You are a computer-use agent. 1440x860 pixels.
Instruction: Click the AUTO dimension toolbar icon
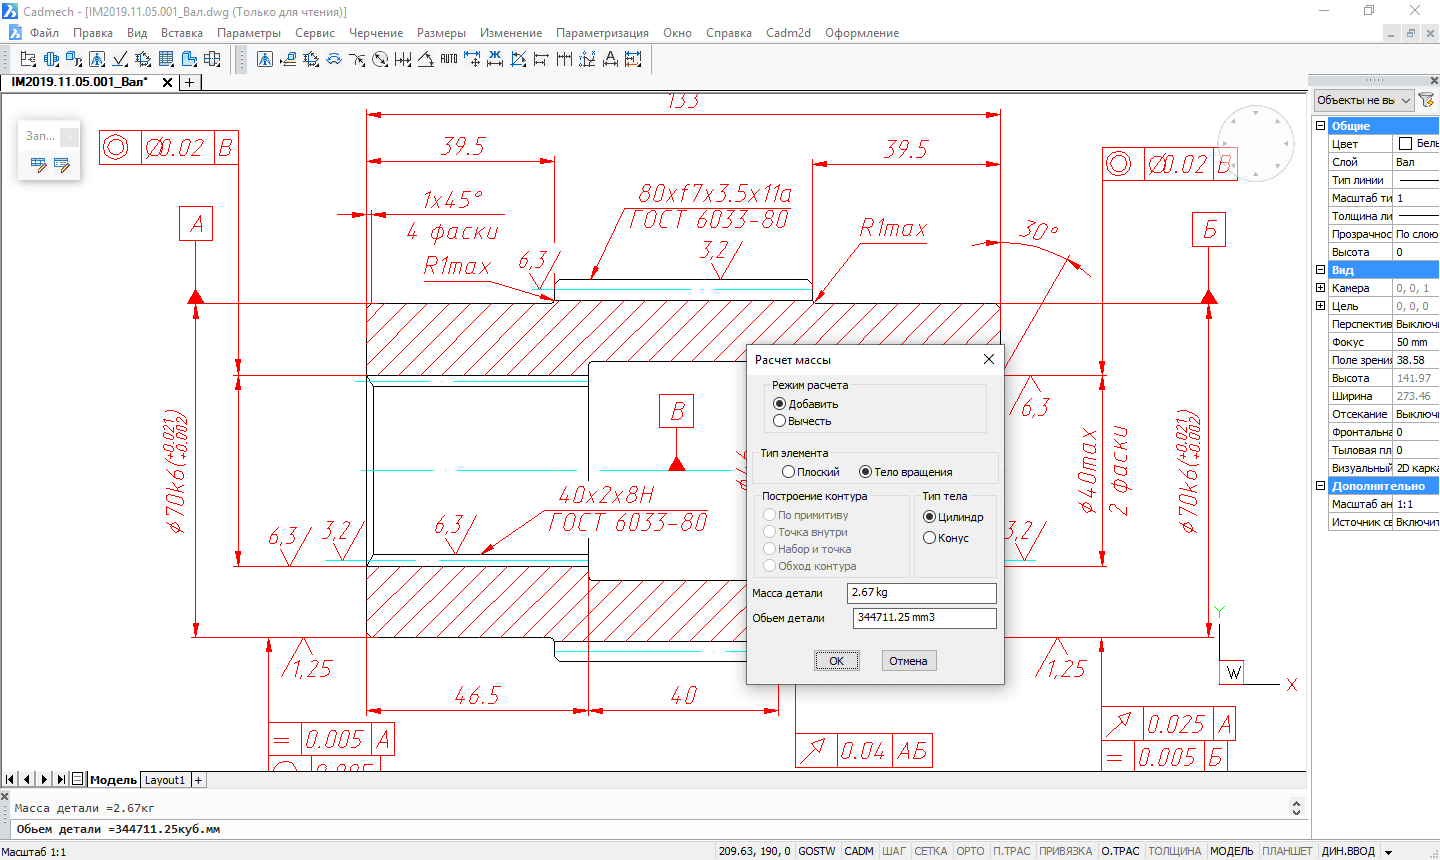449,59
